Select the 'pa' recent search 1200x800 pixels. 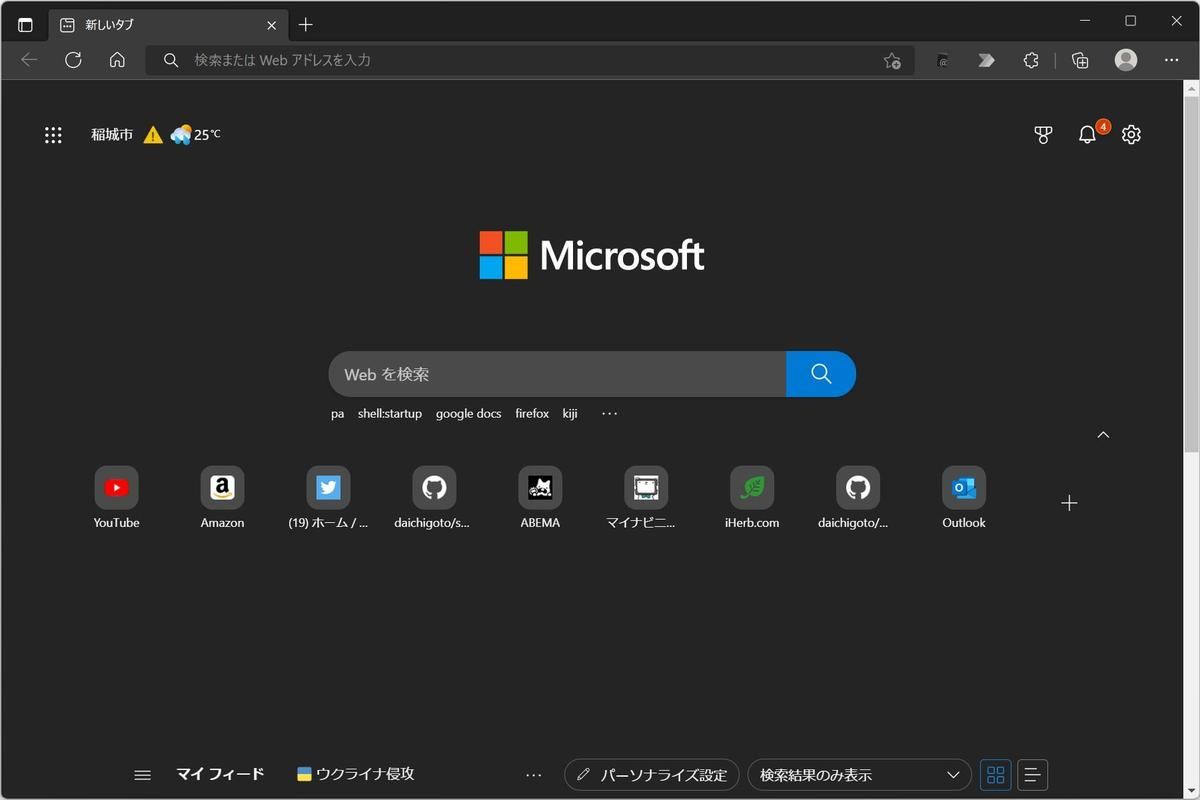click(x=337, y=413)
